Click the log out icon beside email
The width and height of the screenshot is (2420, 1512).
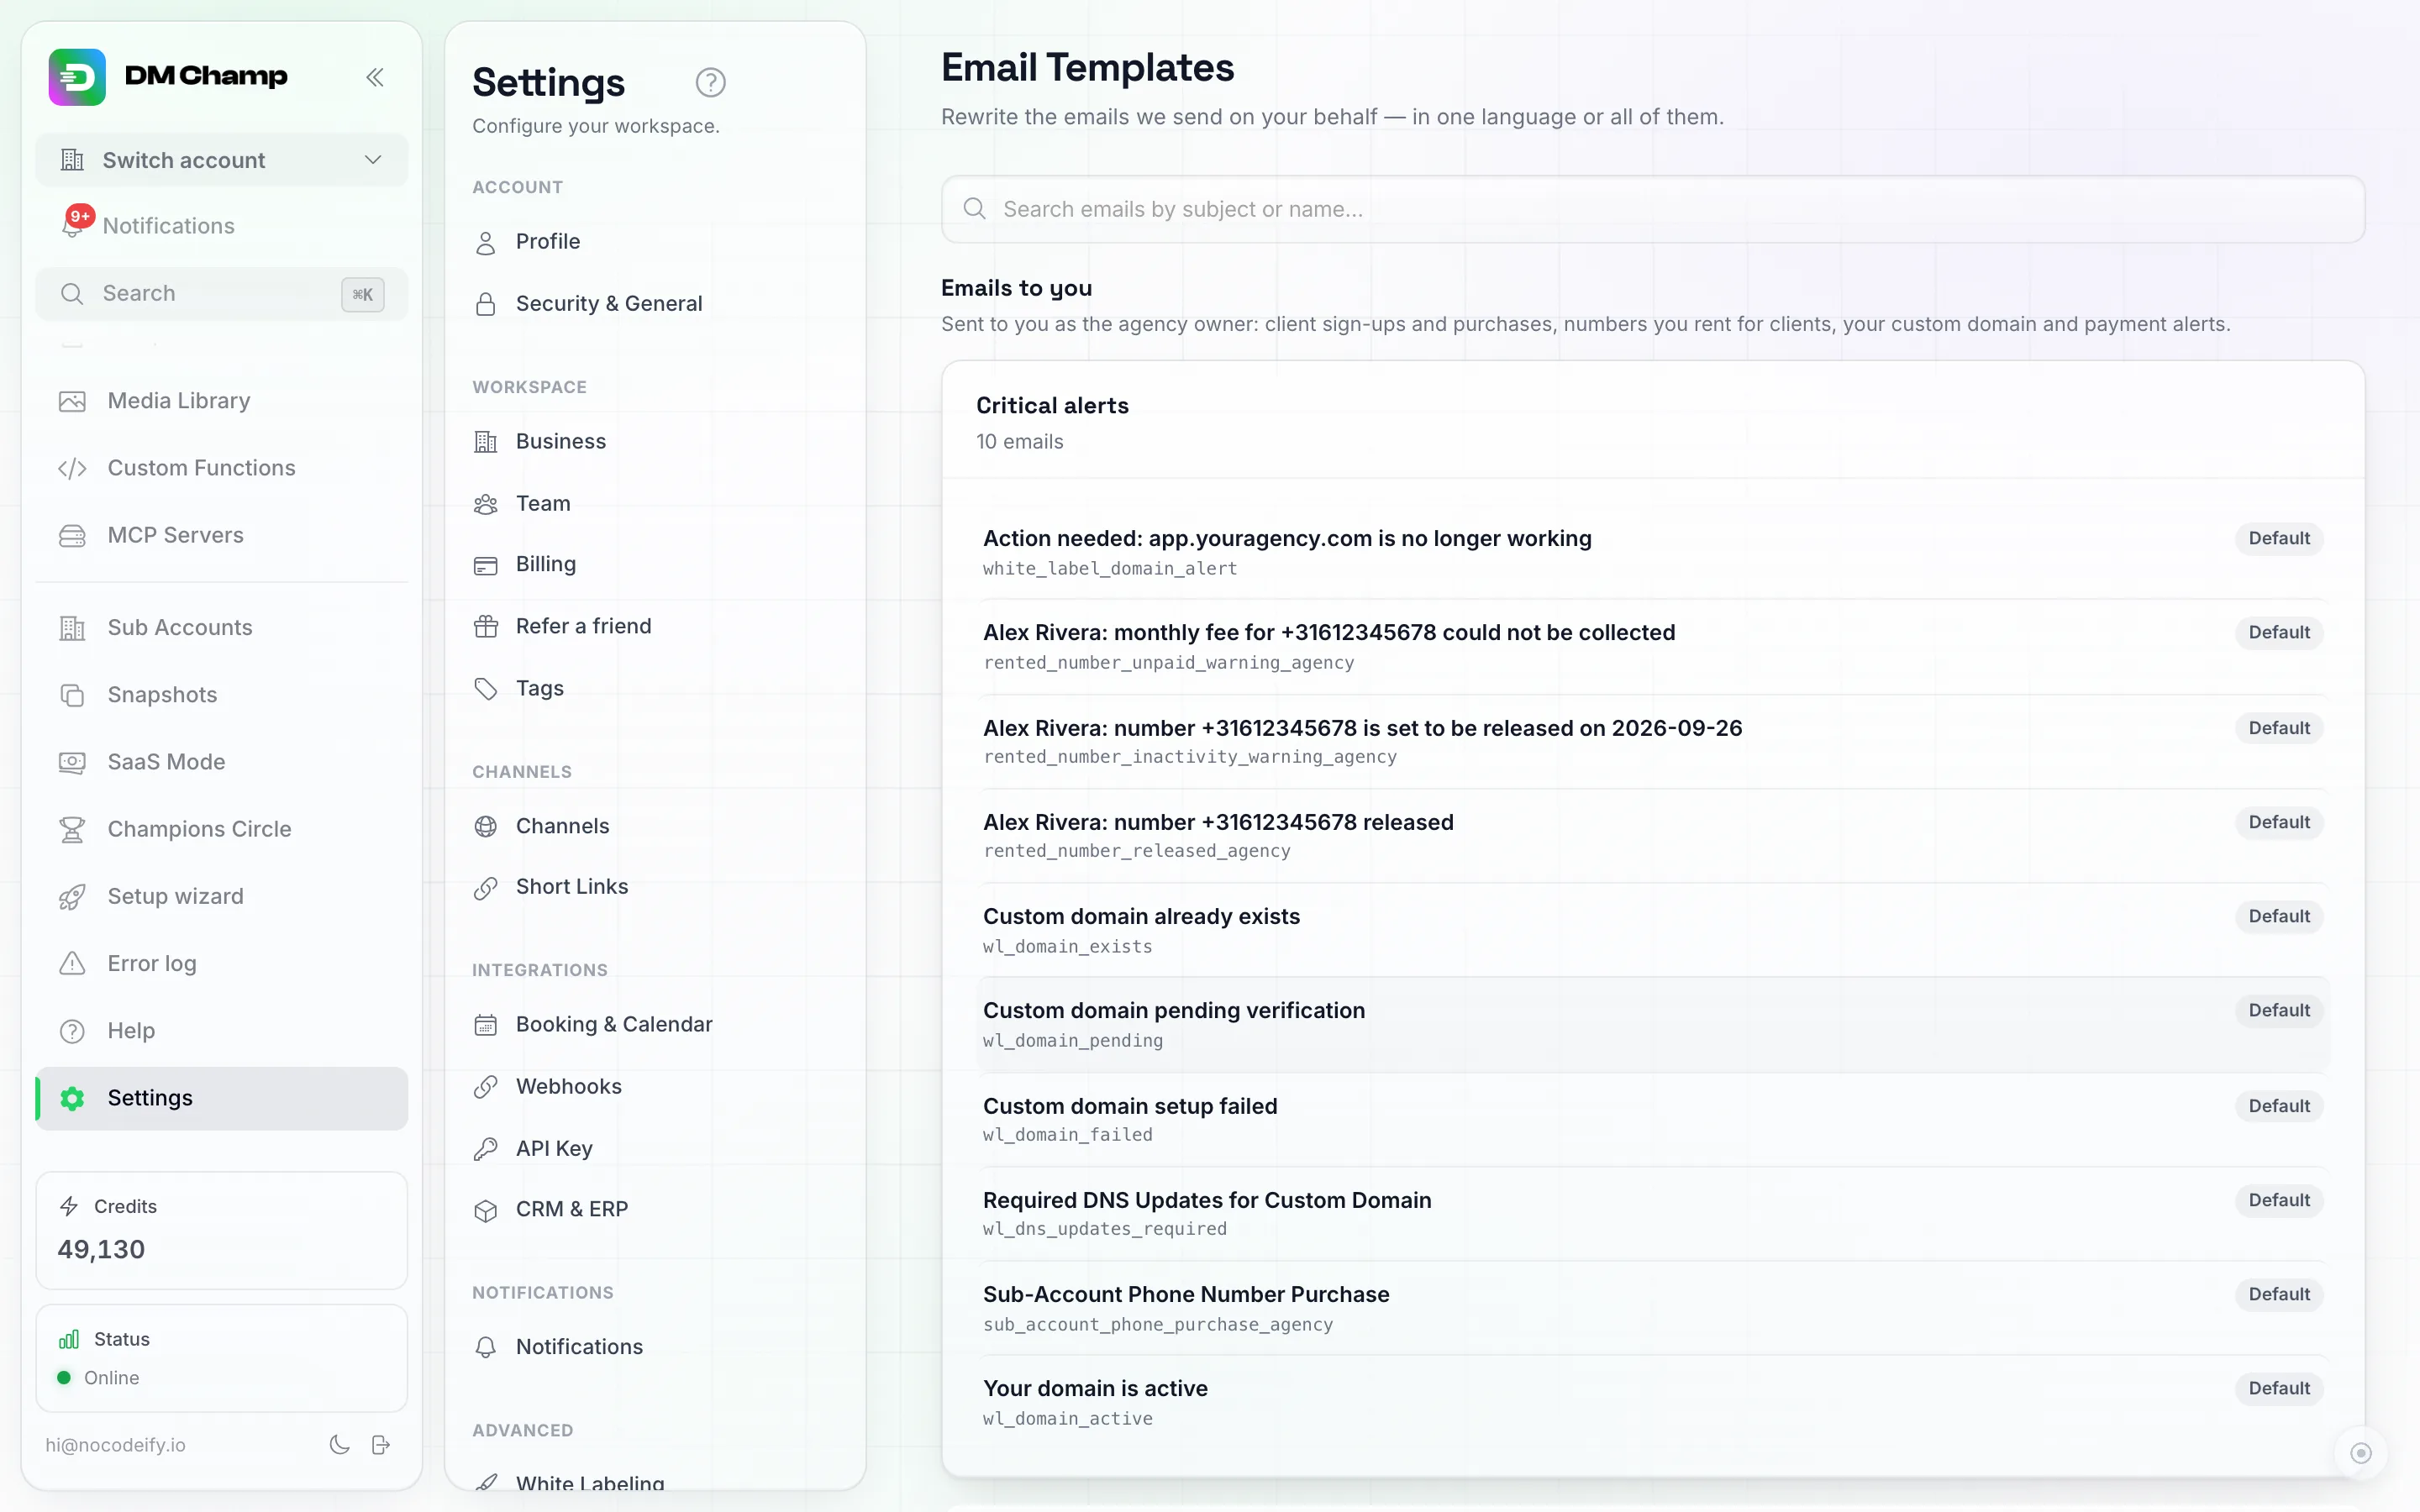(381, 1444)
